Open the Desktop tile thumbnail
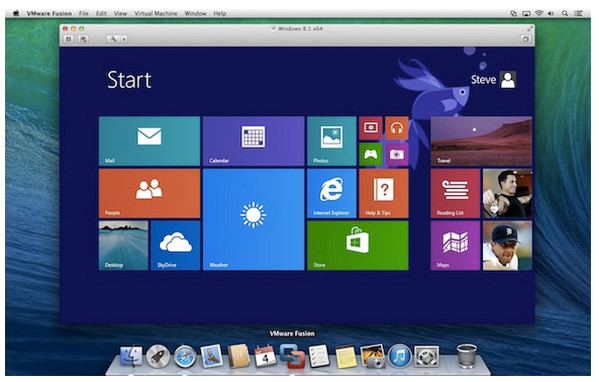The width and height of the screenshot is (599, 382). tap(123, 246)
